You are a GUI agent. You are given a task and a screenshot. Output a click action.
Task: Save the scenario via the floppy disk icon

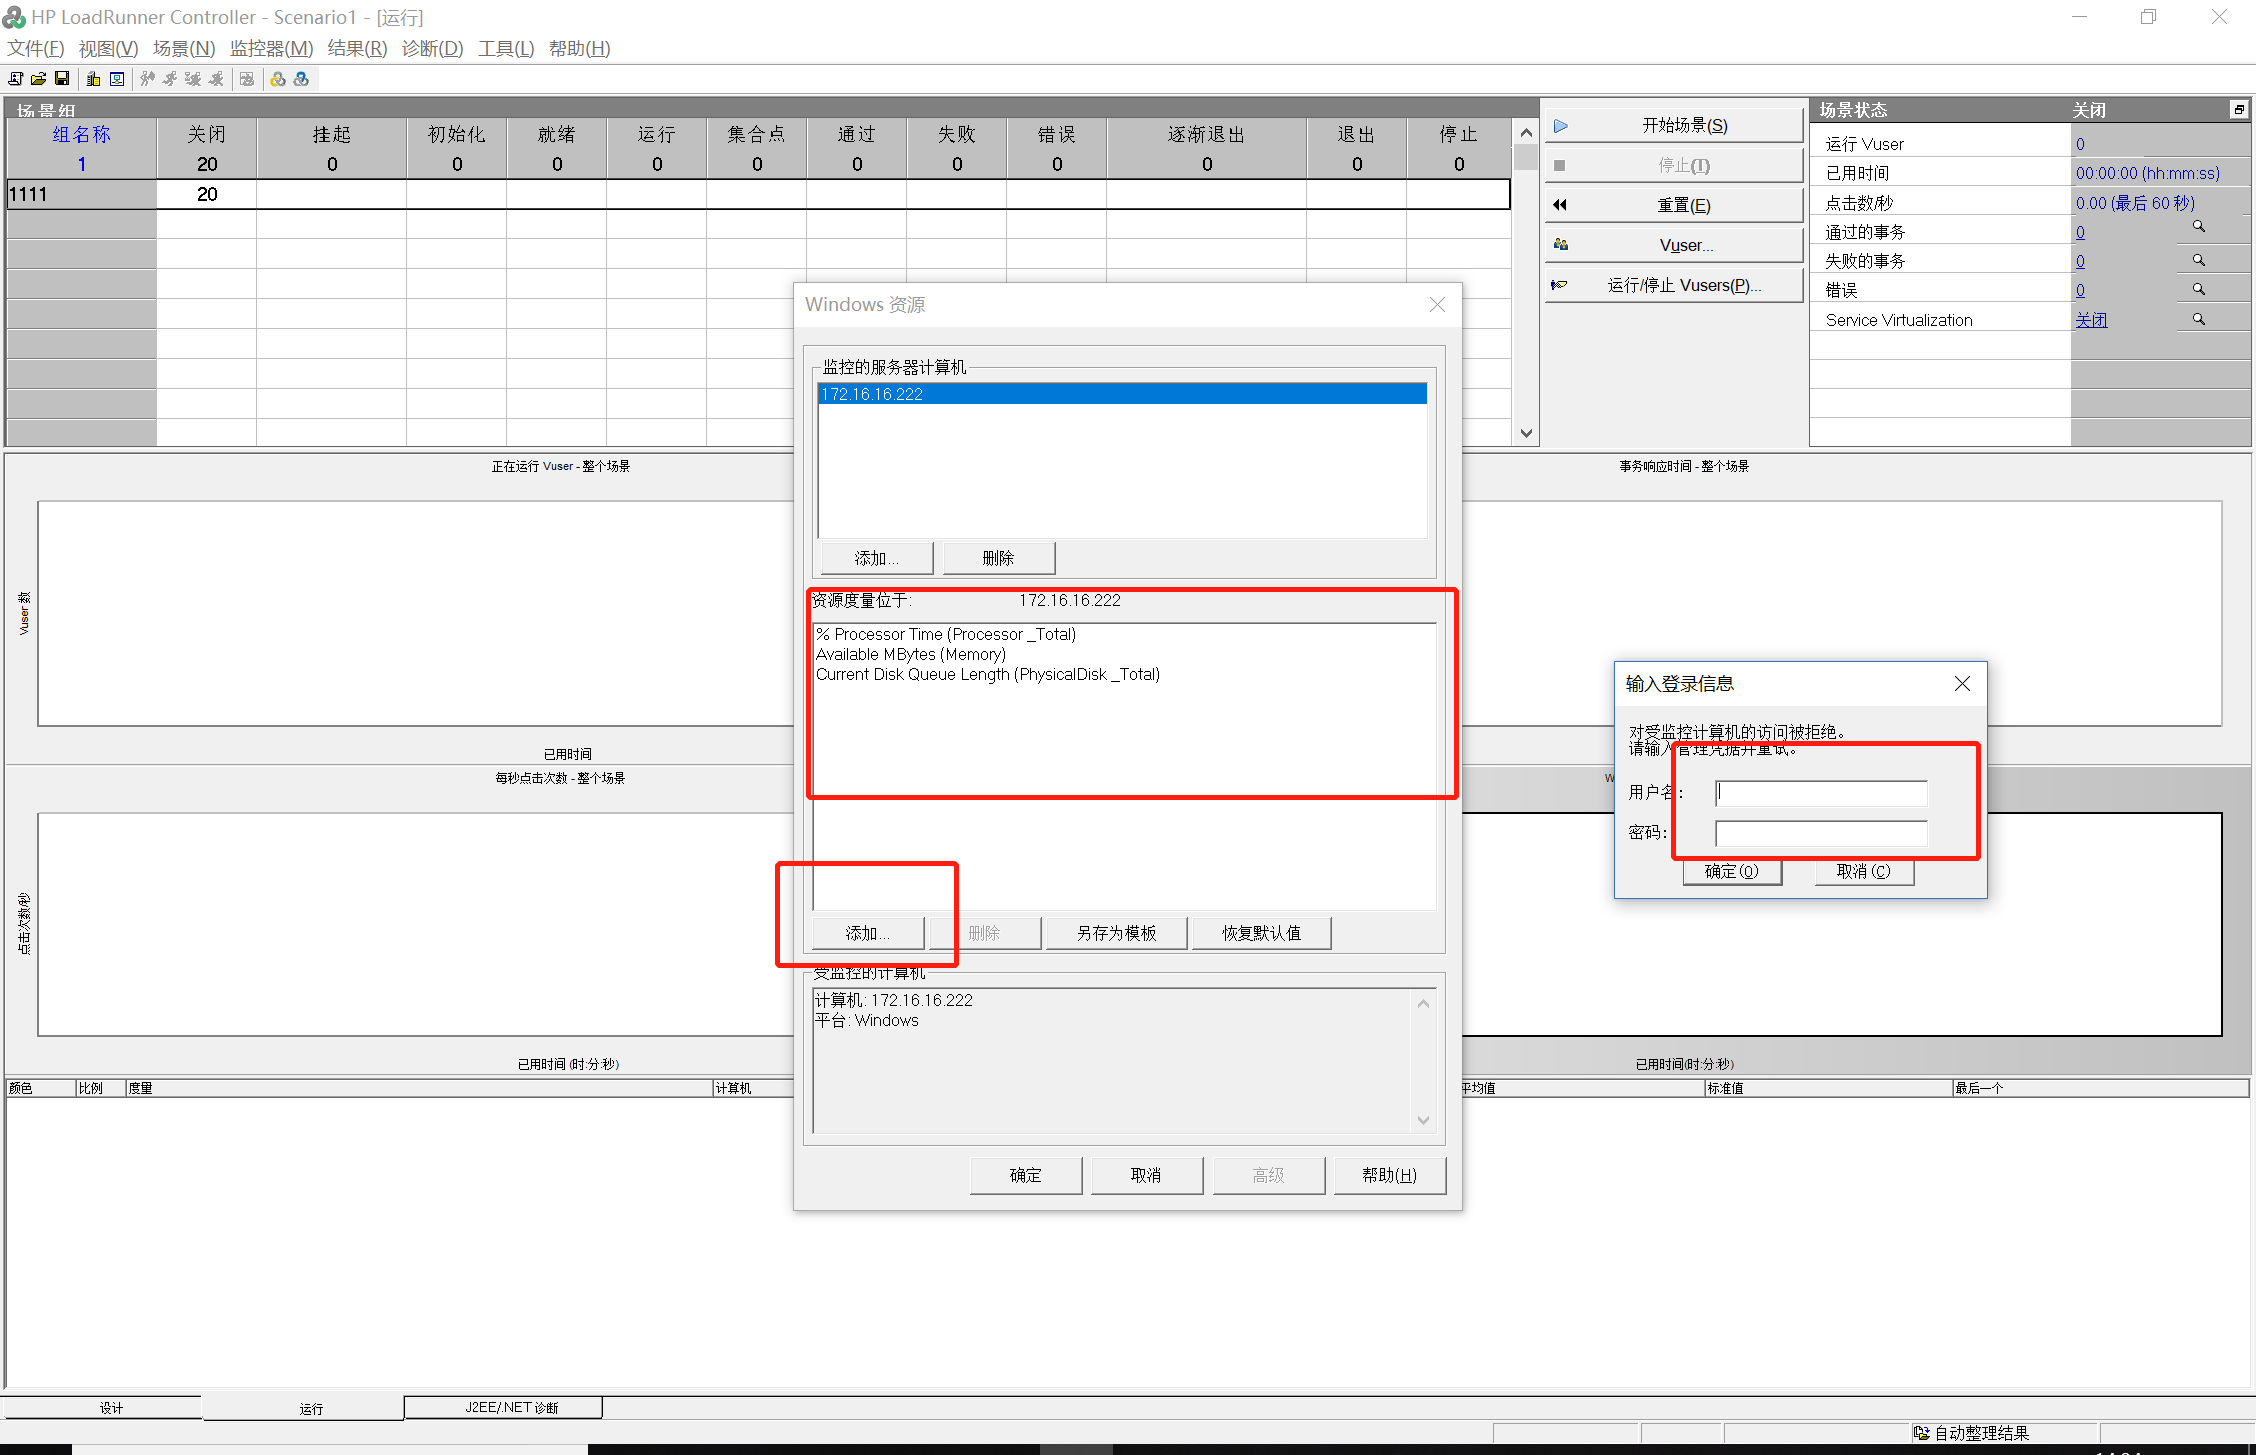[x=62, y=79]
